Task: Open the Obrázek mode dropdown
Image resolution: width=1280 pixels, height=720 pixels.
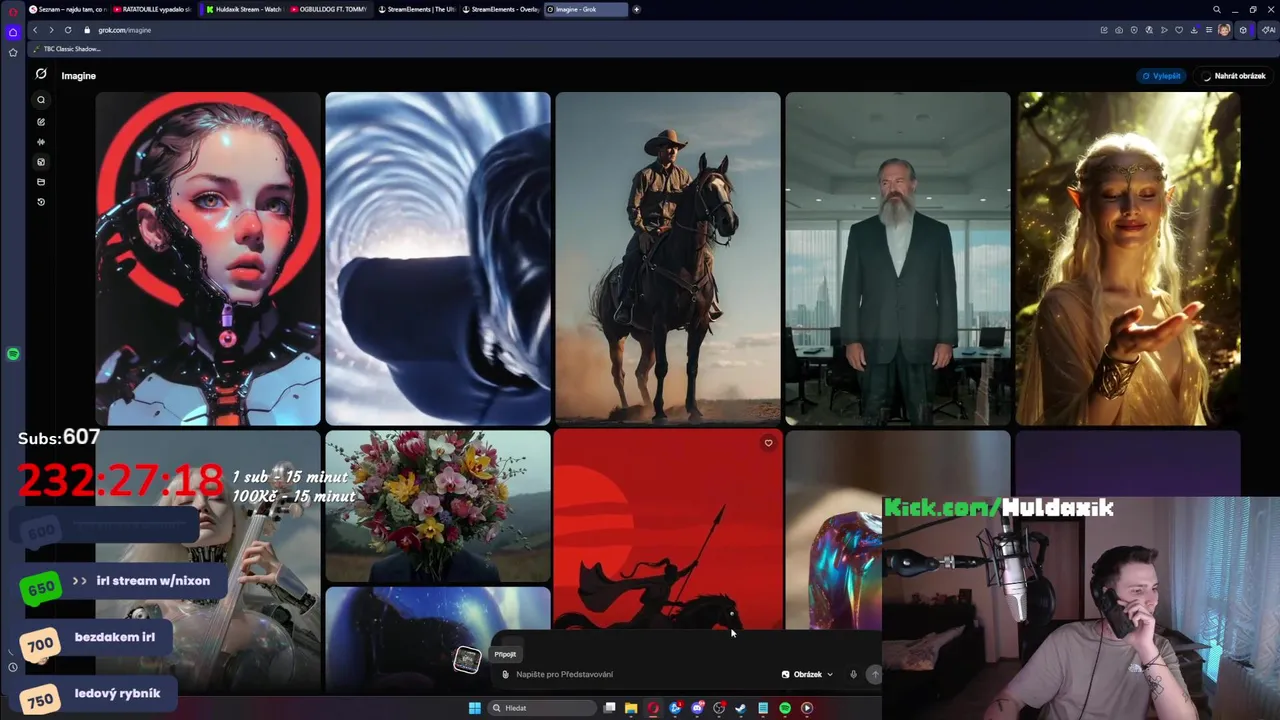Action: click(807, 674)
